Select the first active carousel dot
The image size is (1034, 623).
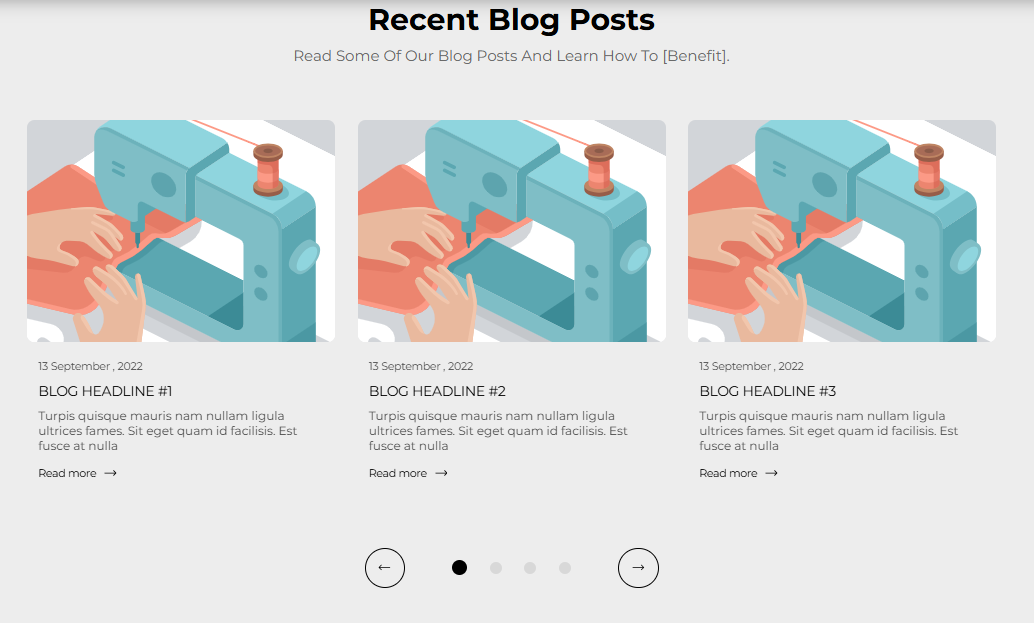[x=460, y=568]
